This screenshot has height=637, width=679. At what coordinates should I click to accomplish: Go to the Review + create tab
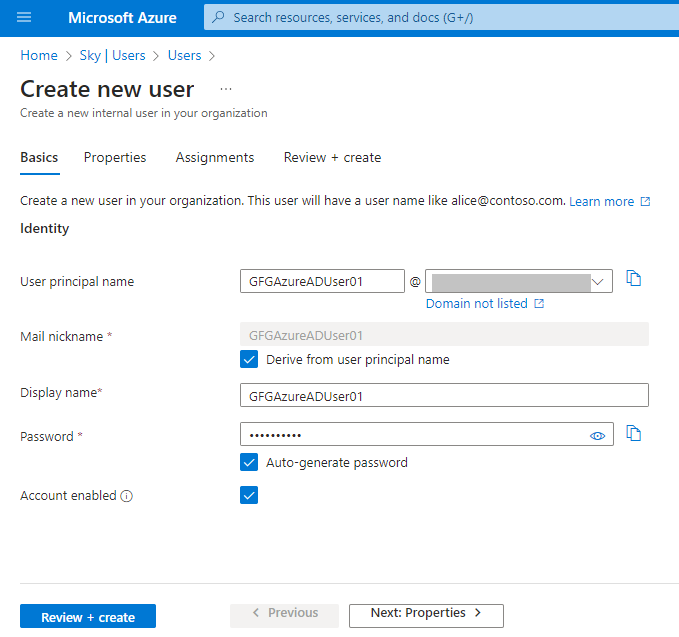(332, 157)
